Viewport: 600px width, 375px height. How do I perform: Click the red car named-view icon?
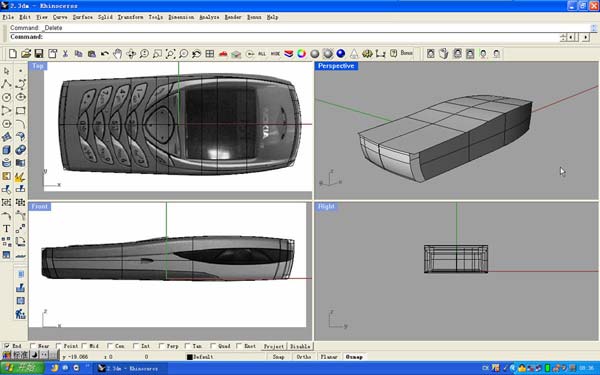223,54
